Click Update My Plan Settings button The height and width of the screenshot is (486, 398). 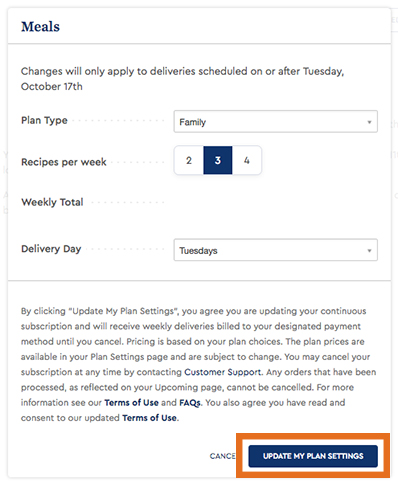[x=313, y=456]
